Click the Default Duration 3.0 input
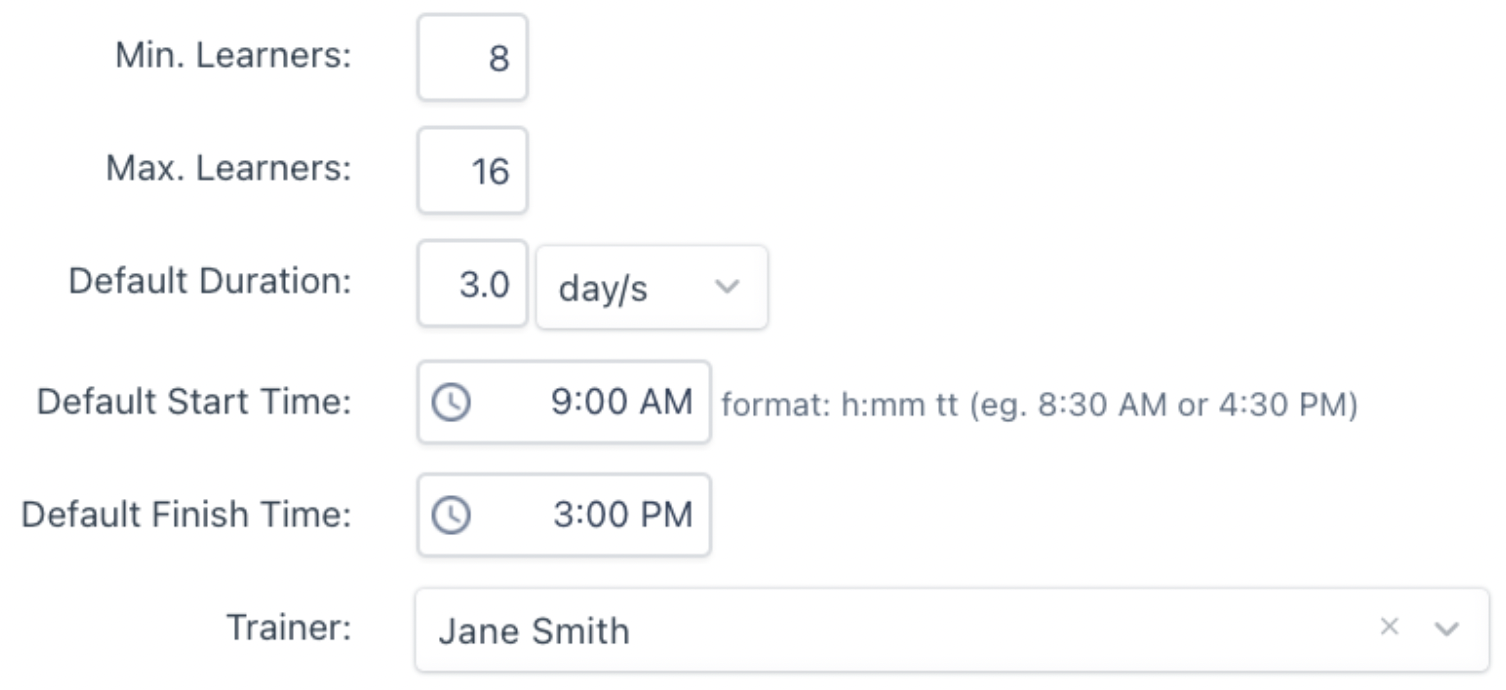The height and width of the screenshot is (690, 1506). click(x=472, y=284)
